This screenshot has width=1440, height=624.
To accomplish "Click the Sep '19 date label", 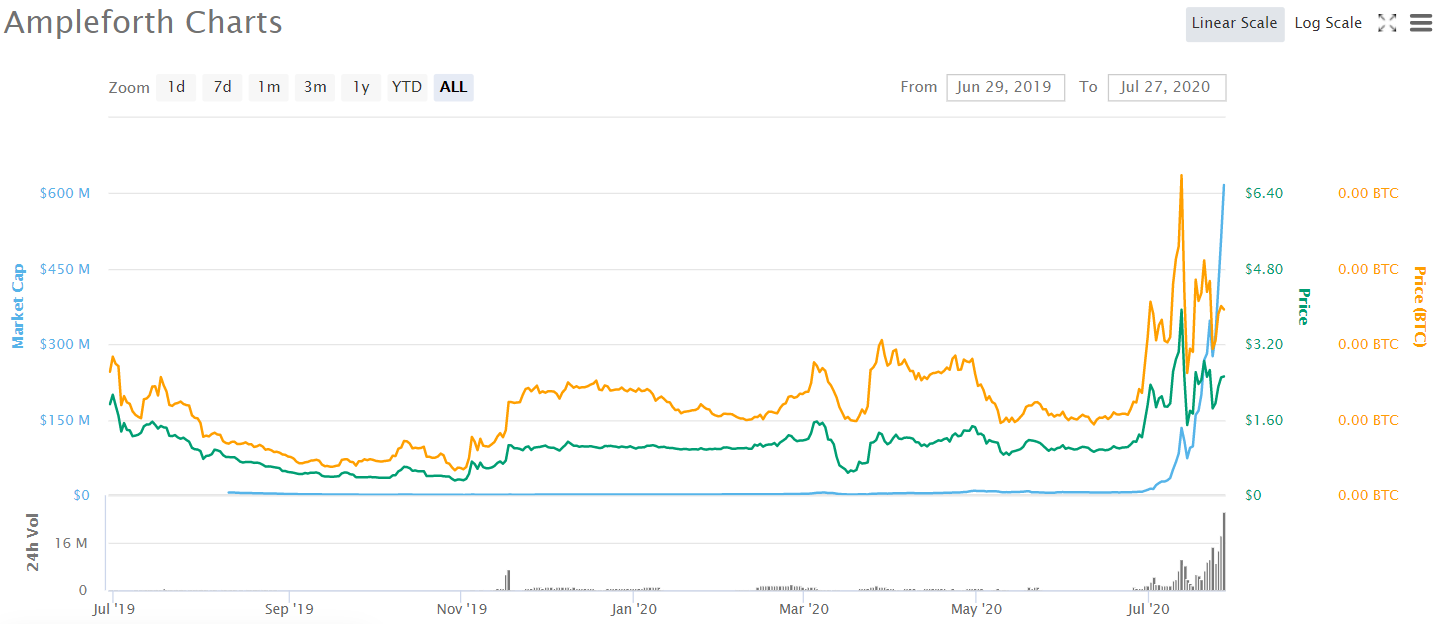I will [x=290, y=608].
